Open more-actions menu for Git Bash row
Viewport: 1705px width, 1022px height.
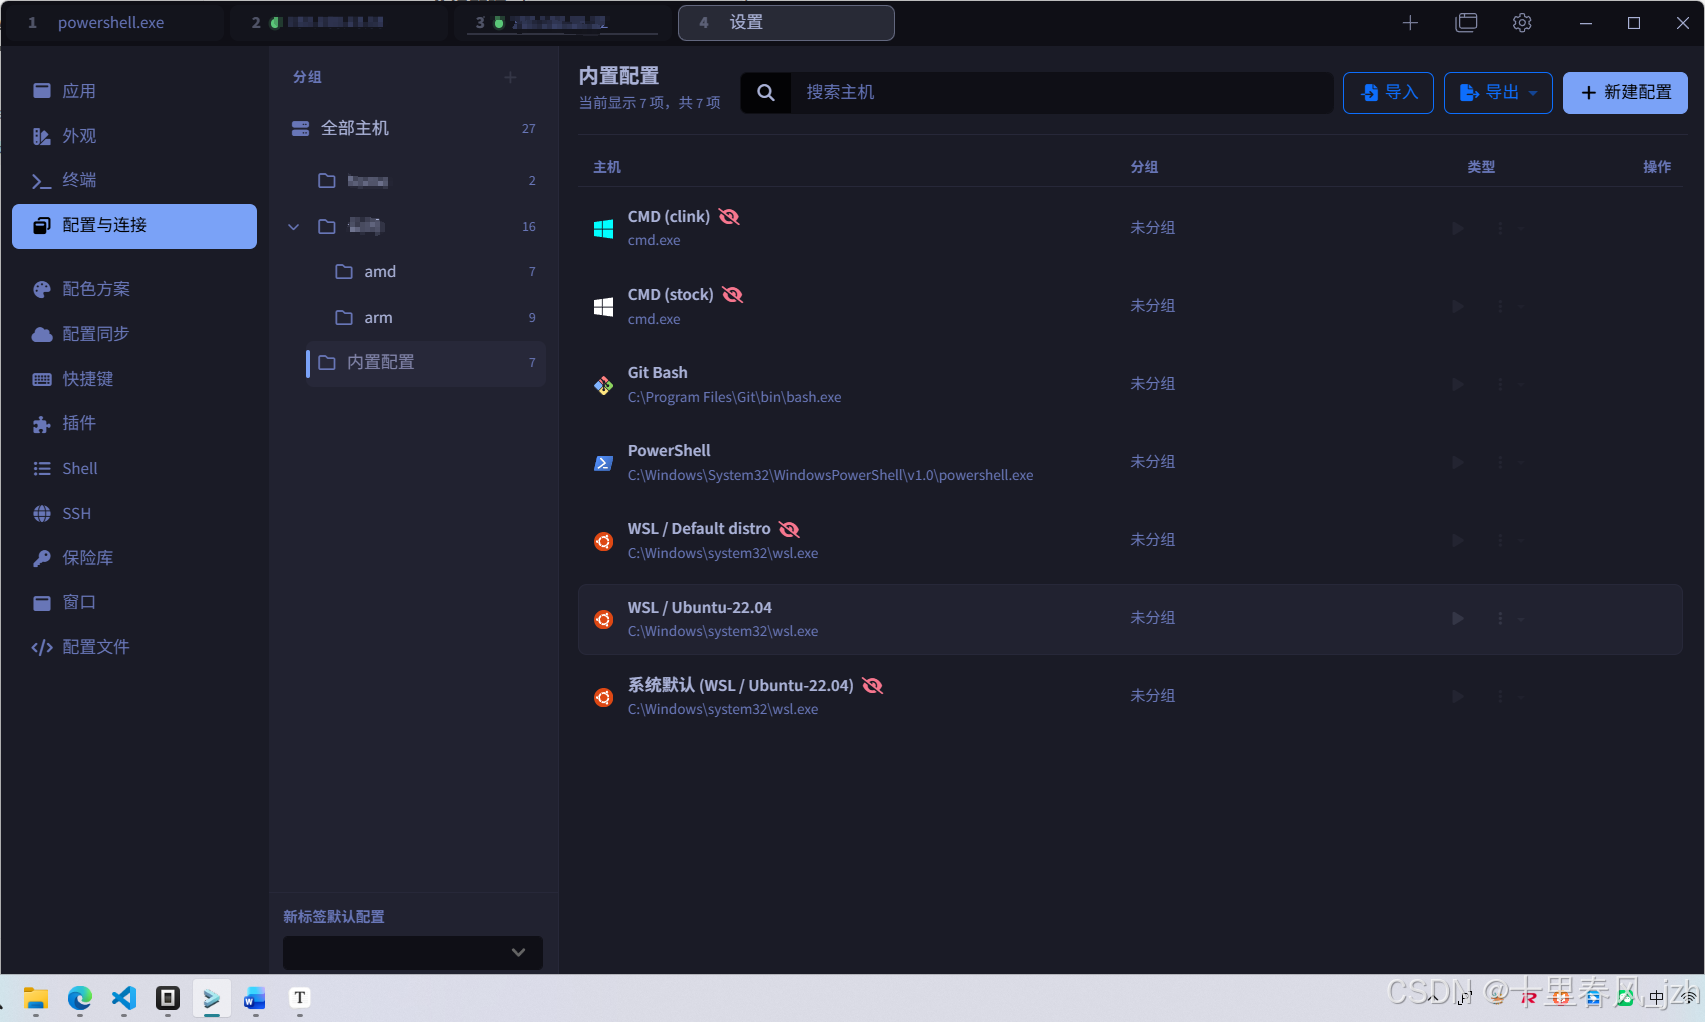pyautogui.click(x=1500, y=384)
